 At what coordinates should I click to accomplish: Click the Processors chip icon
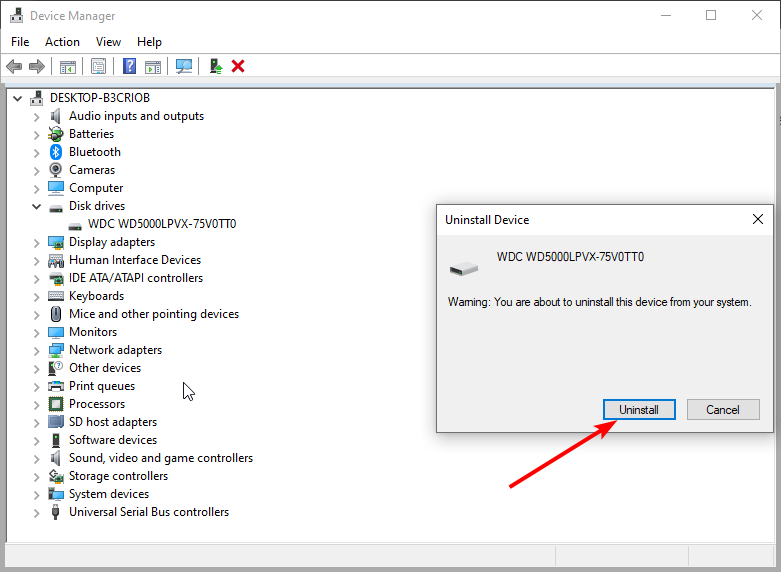(x=56, y=404)
